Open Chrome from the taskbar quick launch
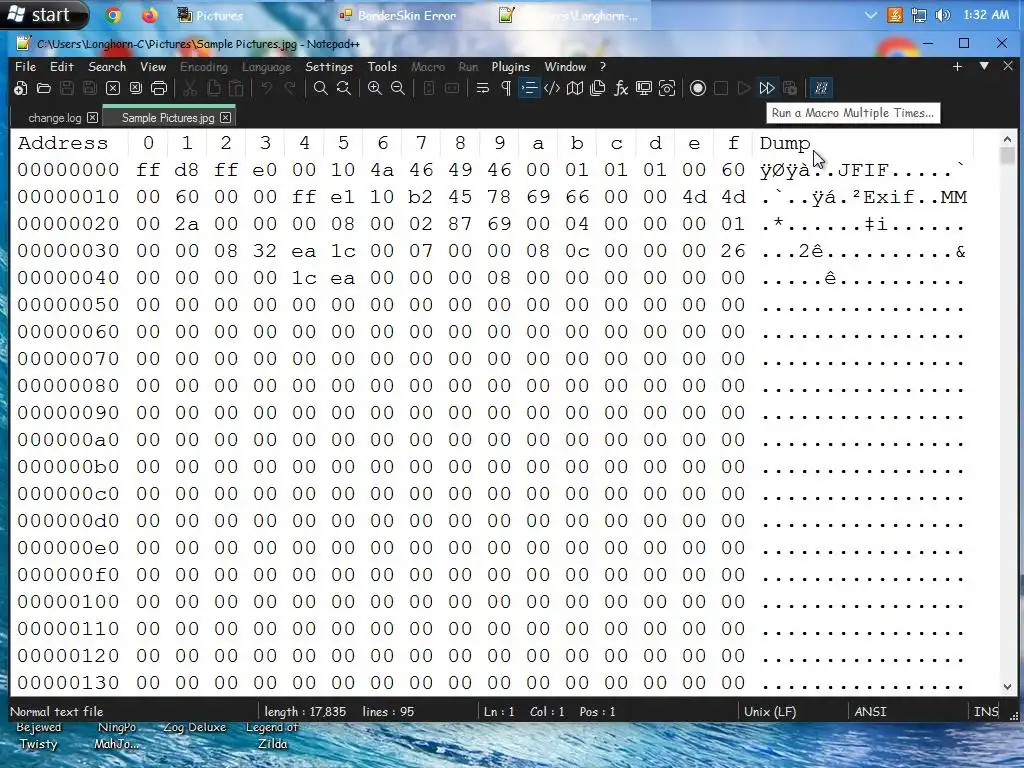 [114, 15]
